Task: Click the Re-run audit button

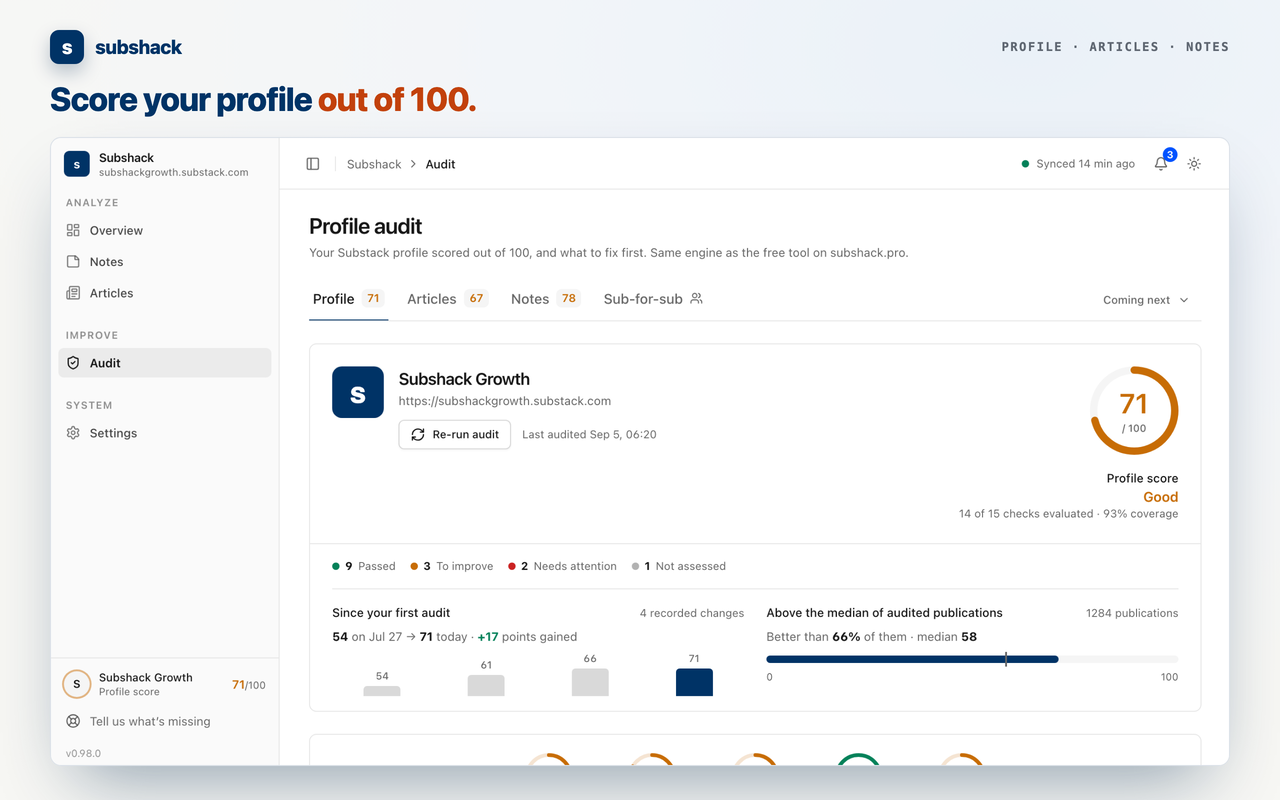Action: point(455,435)
